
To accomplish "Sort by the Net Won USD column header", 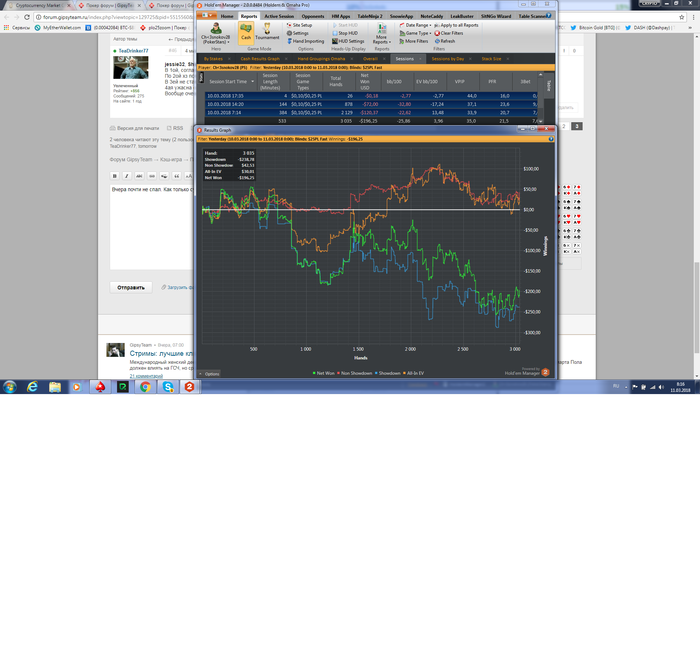I will (x=364, y=82).
